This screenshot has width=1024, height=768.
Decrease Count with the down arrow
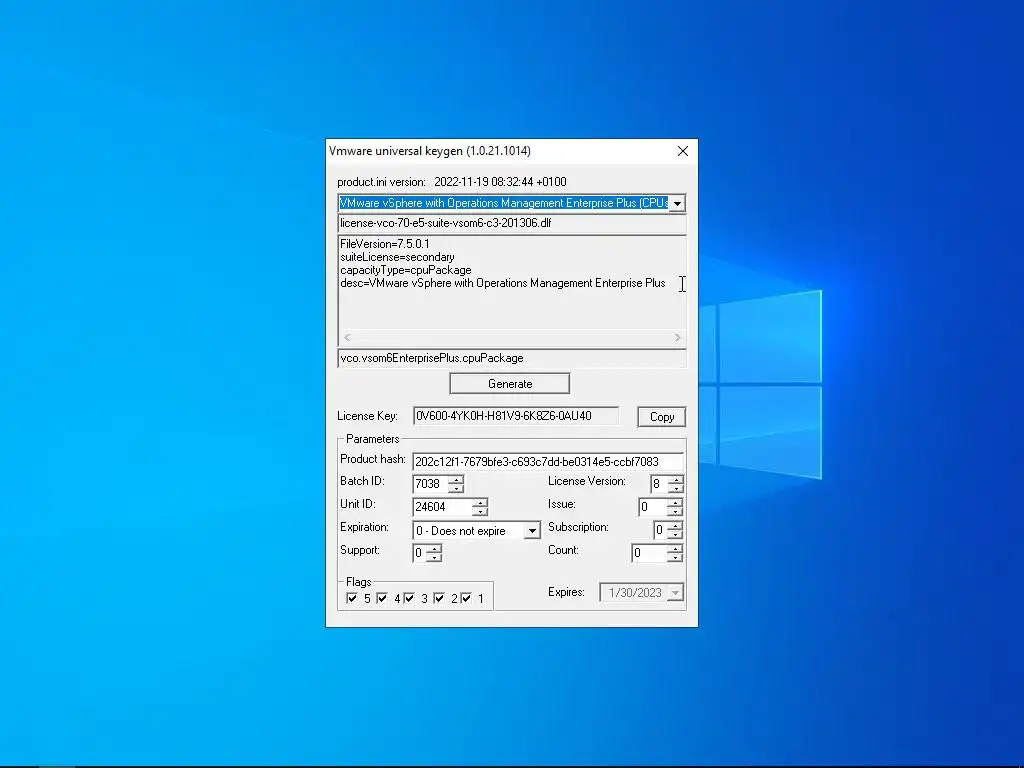coord(675,558)
